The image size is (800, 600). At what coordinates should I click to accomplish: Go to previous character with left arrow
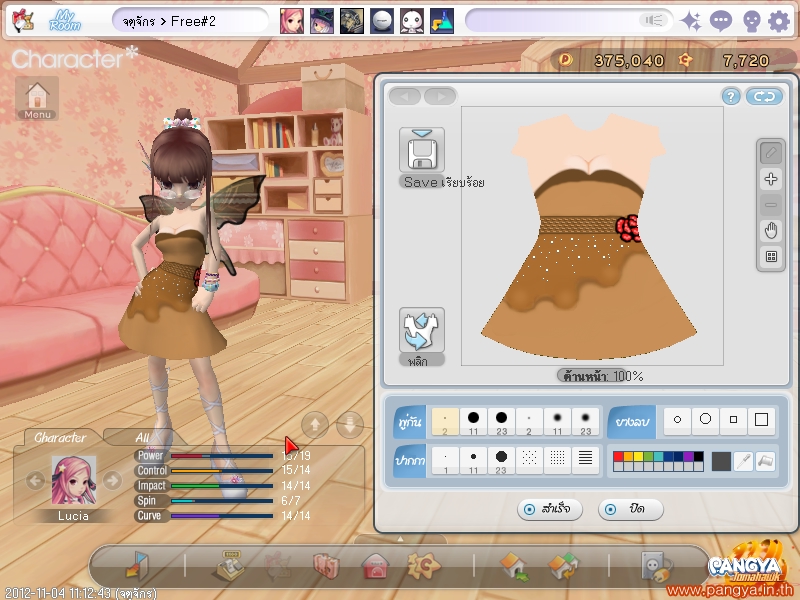(x=35, y=480)
